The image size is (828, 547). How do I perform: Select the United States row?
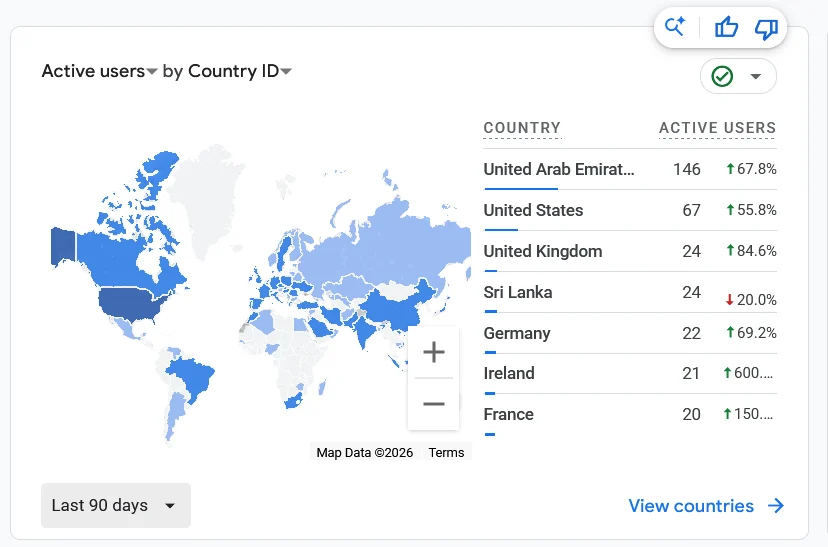point(630,210)
